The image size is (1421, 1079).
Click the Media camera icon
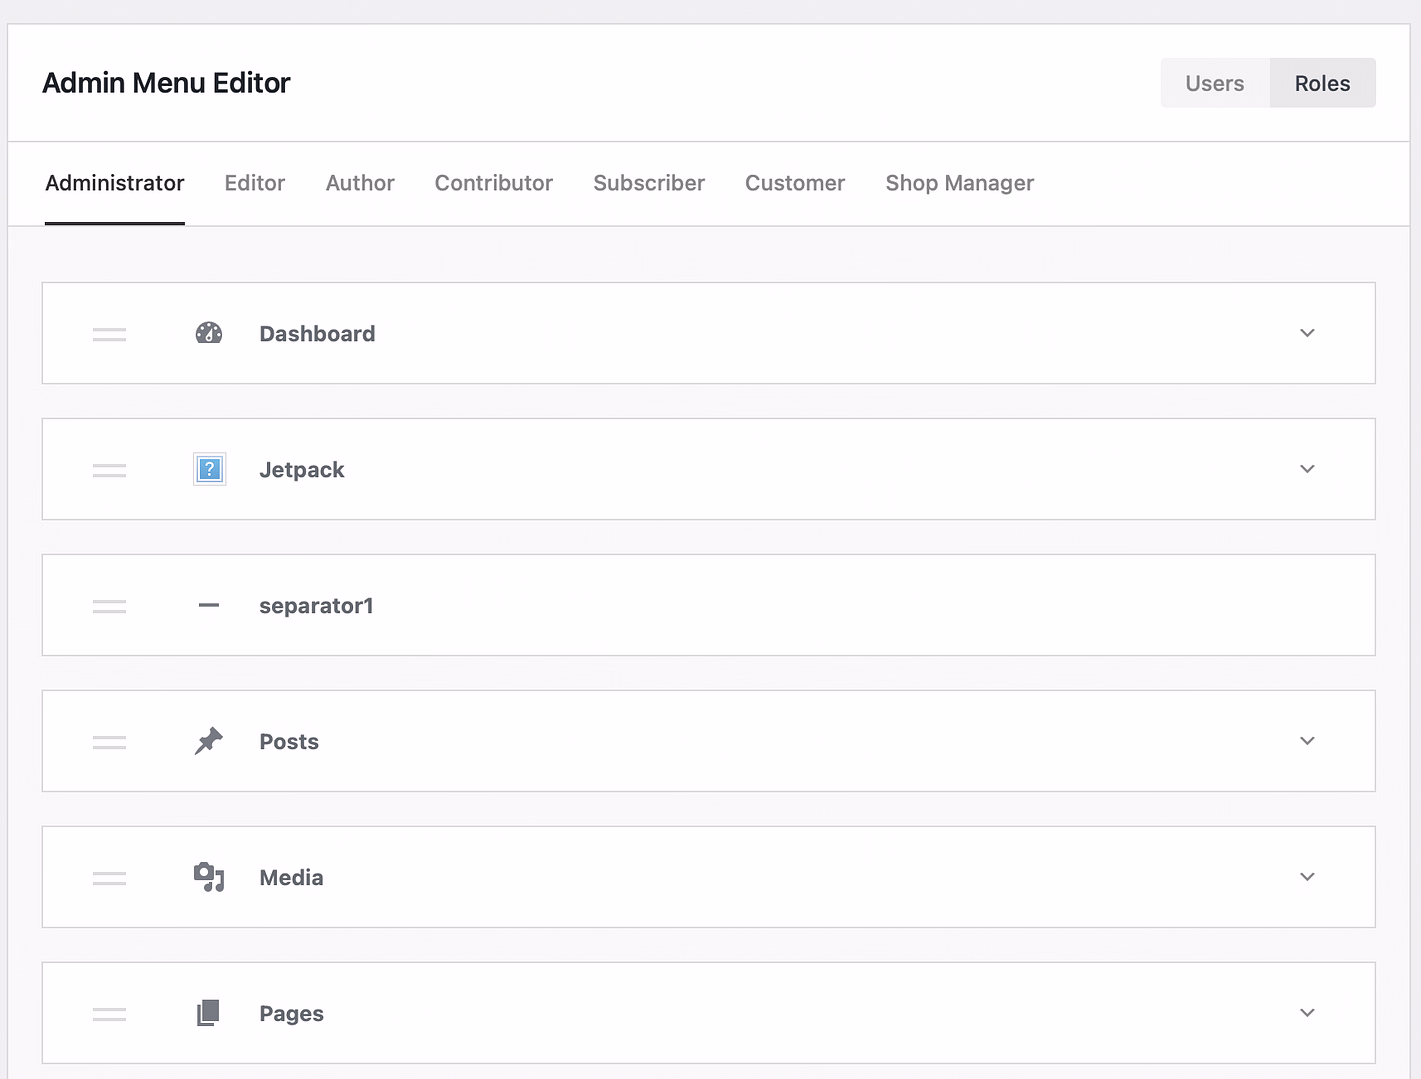pyautogui.click(x=208, y=877)
